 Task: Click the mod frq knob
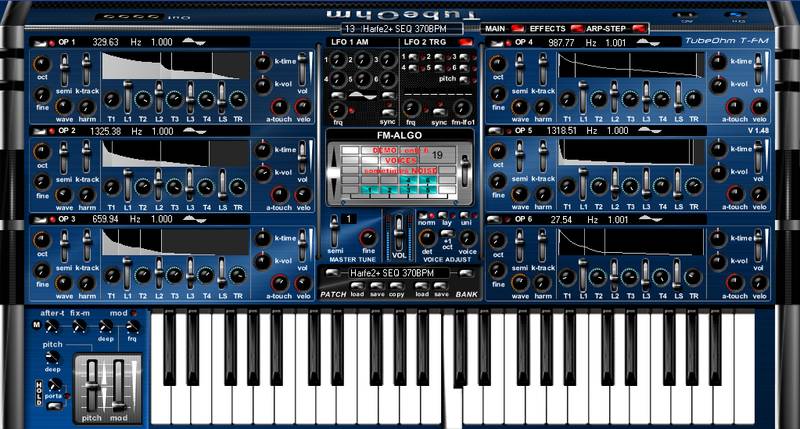[132, 326]
